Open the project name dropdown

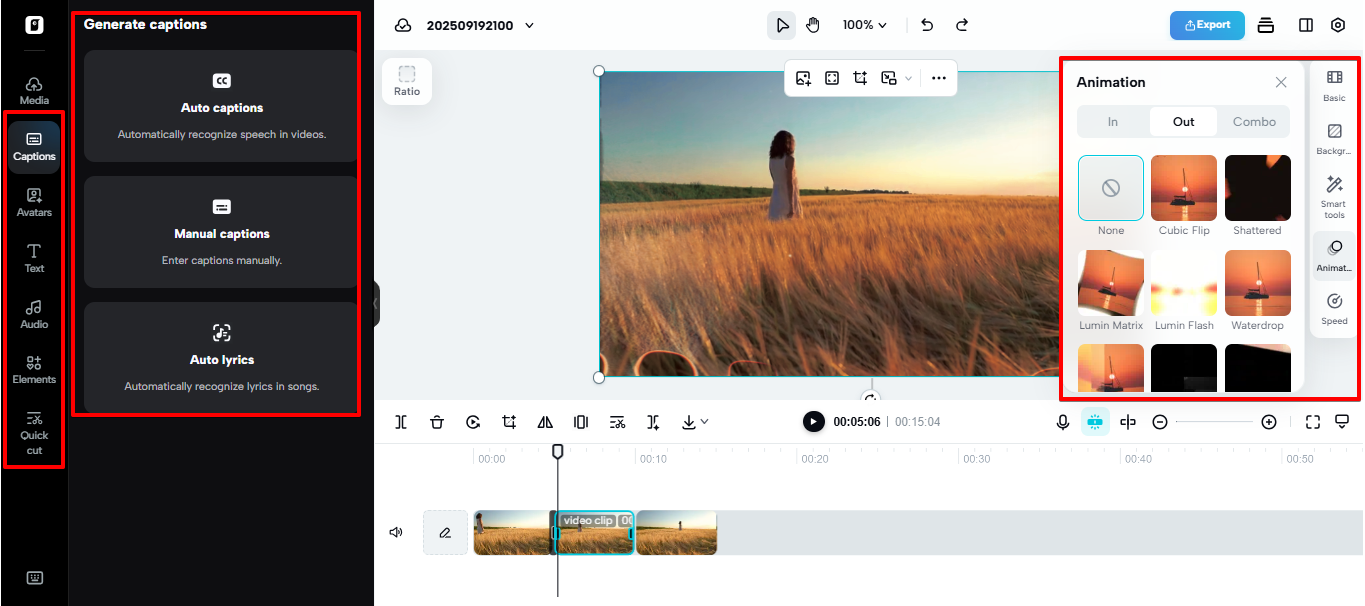point(529,25)
